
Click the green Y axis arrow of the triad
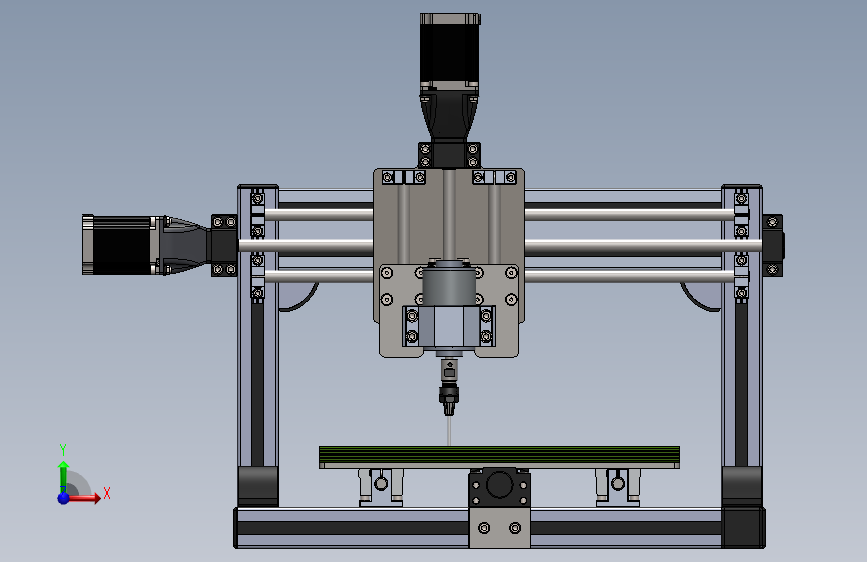pyautogui.click(x=63, y=476)
